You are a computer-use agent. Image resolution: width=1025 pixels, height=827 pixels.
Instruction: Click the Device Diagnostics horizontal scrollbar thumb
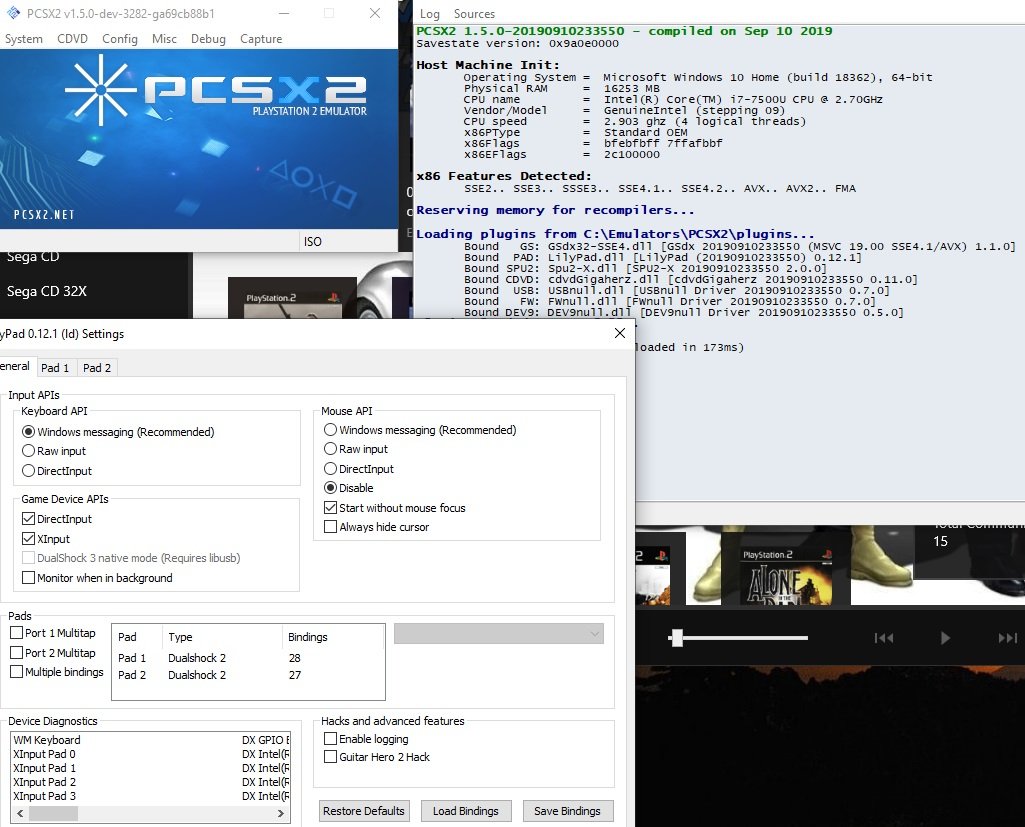click(54, 814)
